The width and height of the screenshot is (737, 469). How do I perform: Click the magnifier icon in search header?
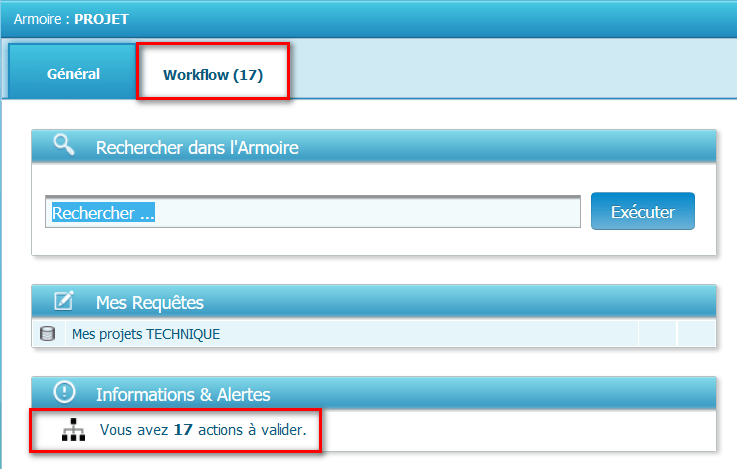click(x=64, y=146)
